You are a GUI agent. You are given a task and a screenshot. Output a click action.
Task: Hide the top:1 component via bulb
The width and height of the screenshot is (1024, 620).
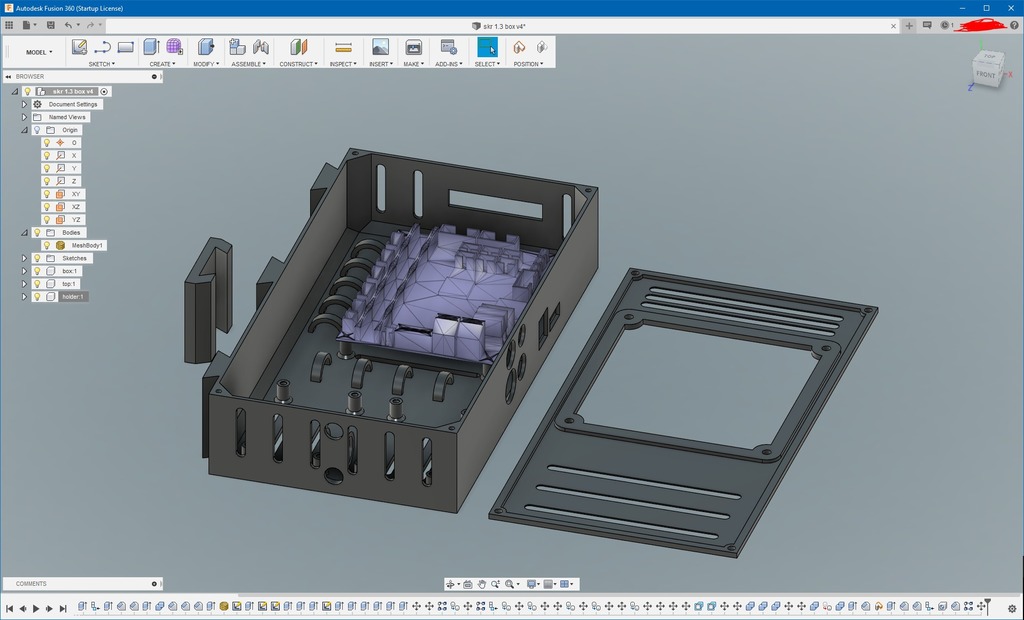pos(37,284)
